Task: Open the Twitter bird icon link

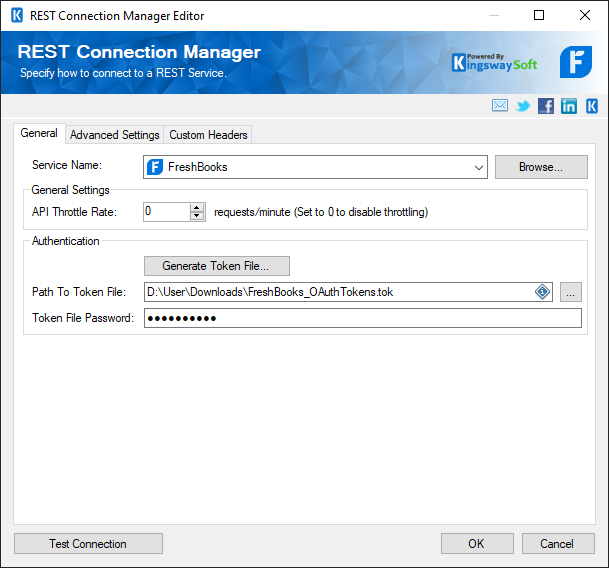Action: (523, 106)
